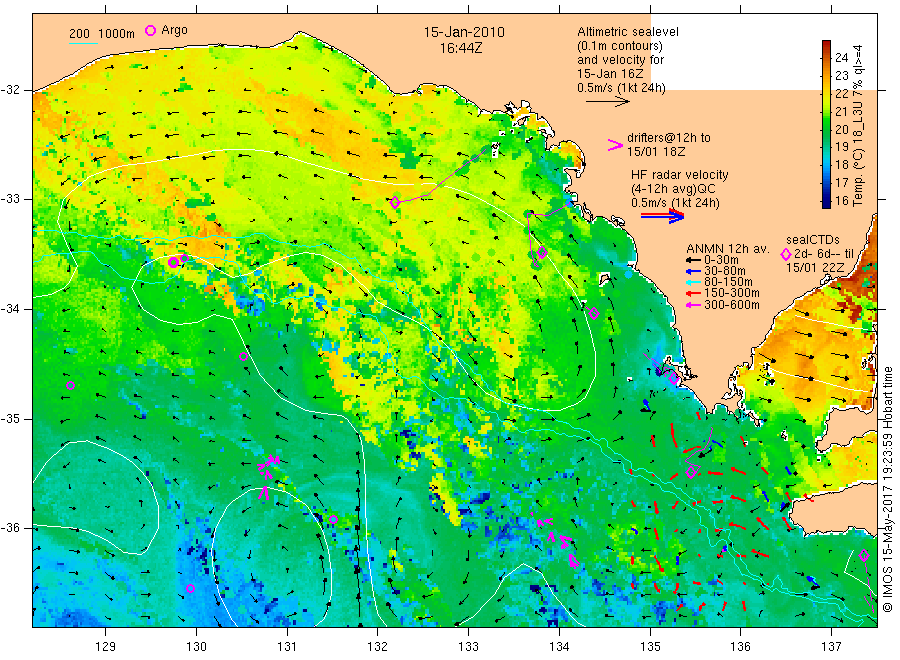
Task: Select the bold Argo marker near 129.7E, 33.6S
Action: coord(173,262)
